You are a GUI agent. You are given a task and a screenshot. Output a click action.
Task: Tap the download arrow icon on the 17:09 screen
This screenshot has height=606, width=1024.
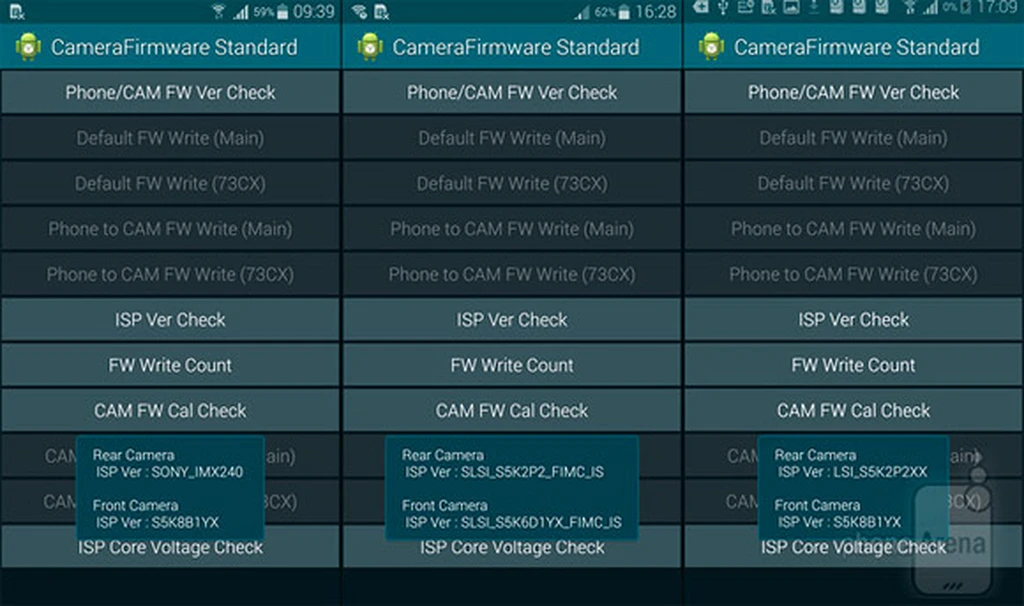pyautogui.click(x=814, y=8)
